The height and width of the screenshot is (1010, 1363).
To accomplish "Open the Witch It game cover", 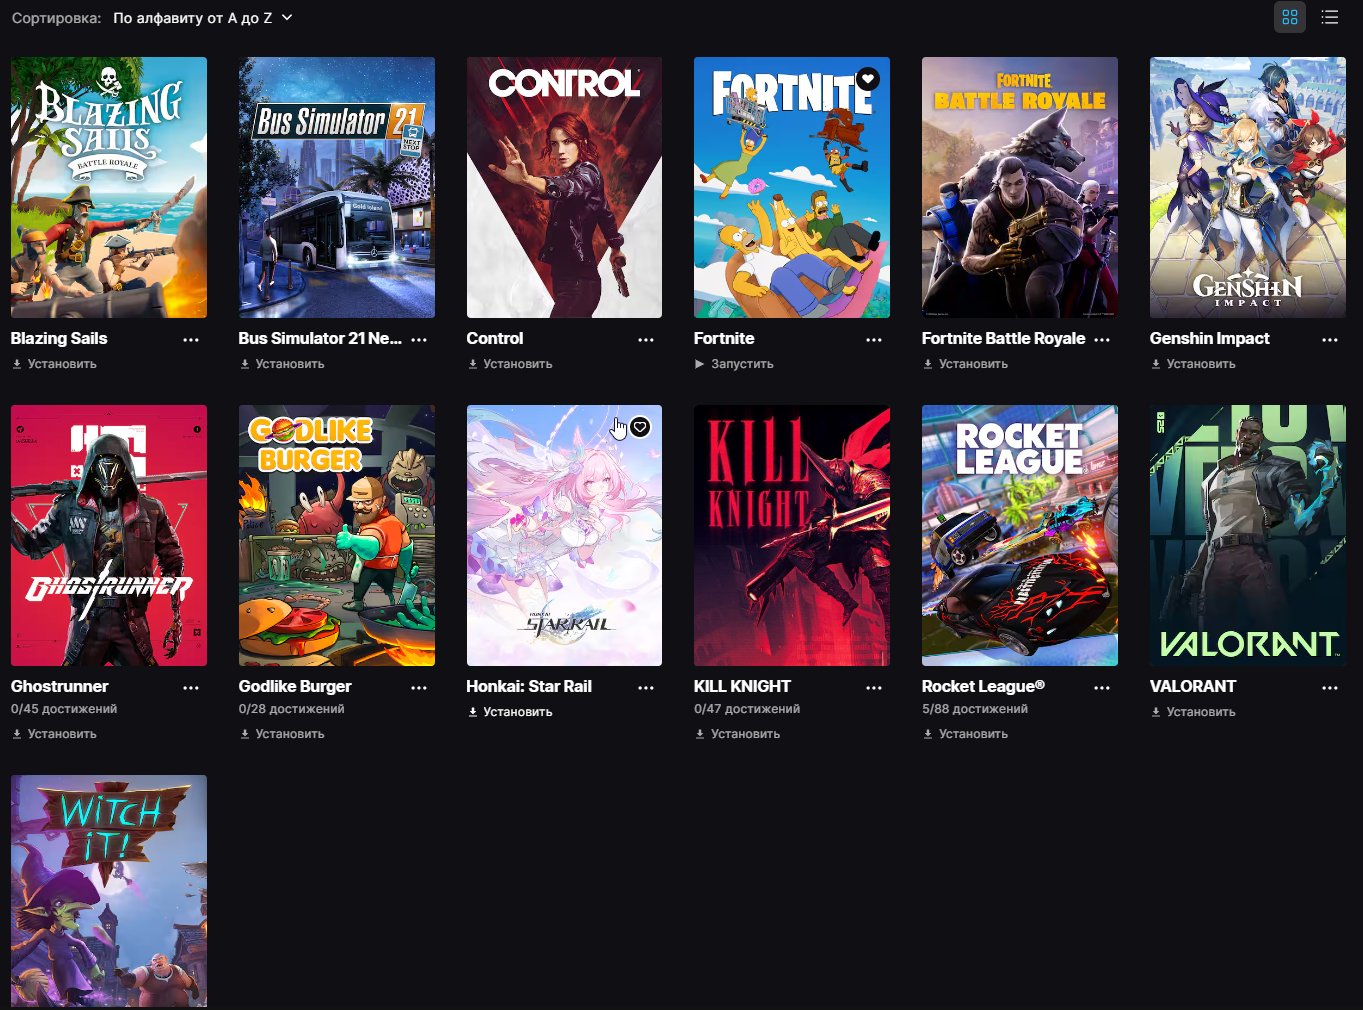I will pyautogui.click(x=109, y=890).
